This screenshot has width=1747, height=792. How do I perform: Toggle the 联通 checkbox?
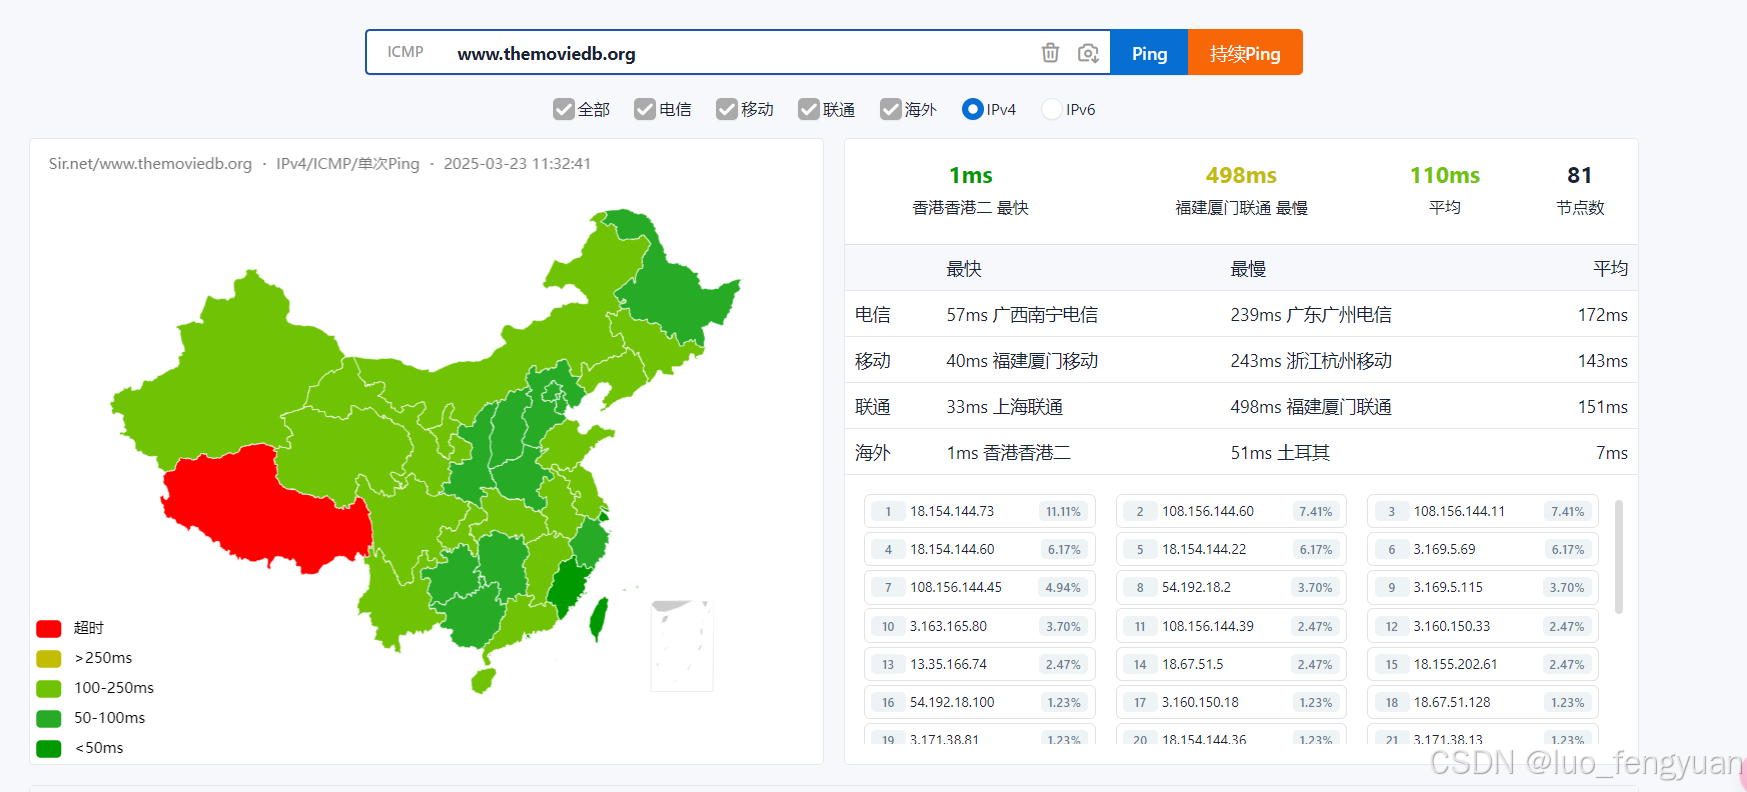coord(809,109)
